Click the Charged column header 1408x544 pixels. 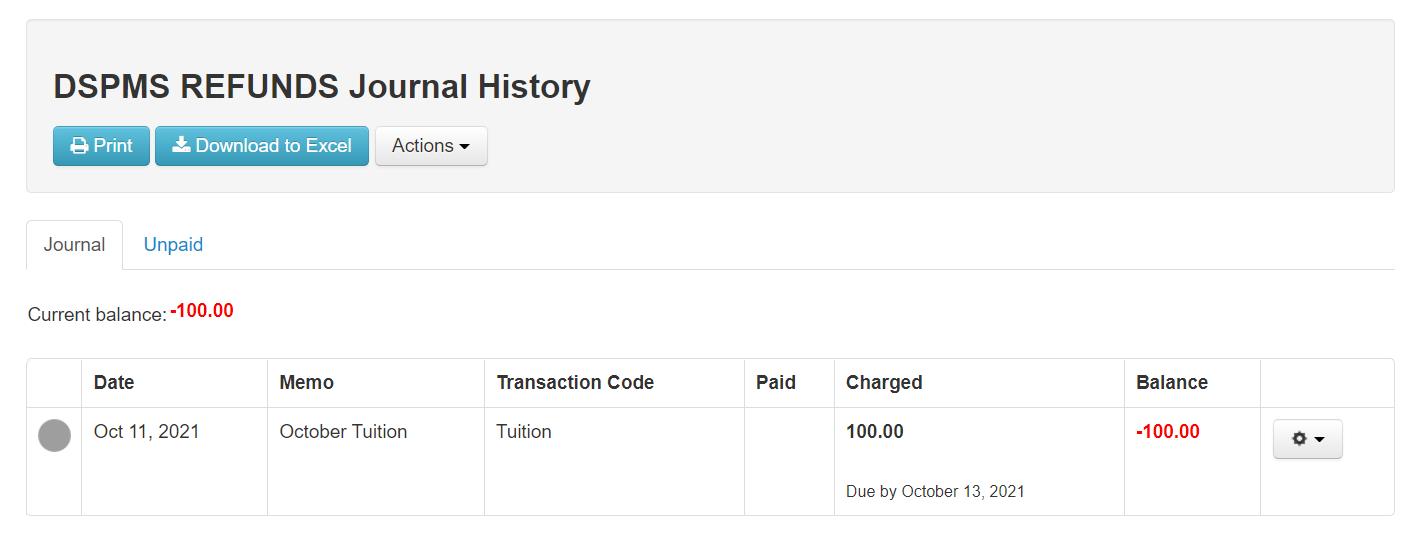(x=884, y=383)
